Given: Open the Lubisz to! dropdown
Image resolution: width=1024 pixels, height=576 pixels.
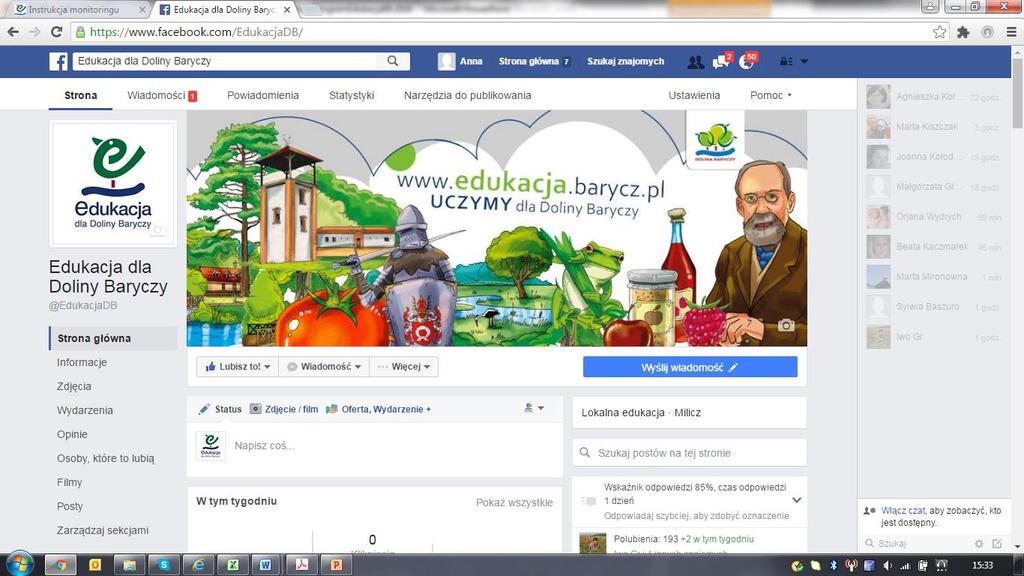Looking at the screenshot, I should 238,366.
